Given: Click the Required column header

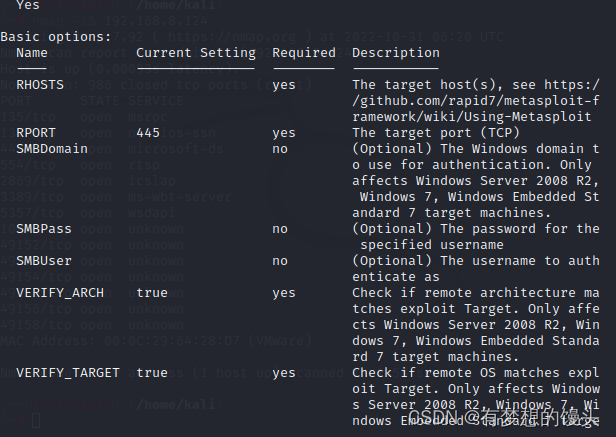Looking at the screenshot, I should coord(304,53).
